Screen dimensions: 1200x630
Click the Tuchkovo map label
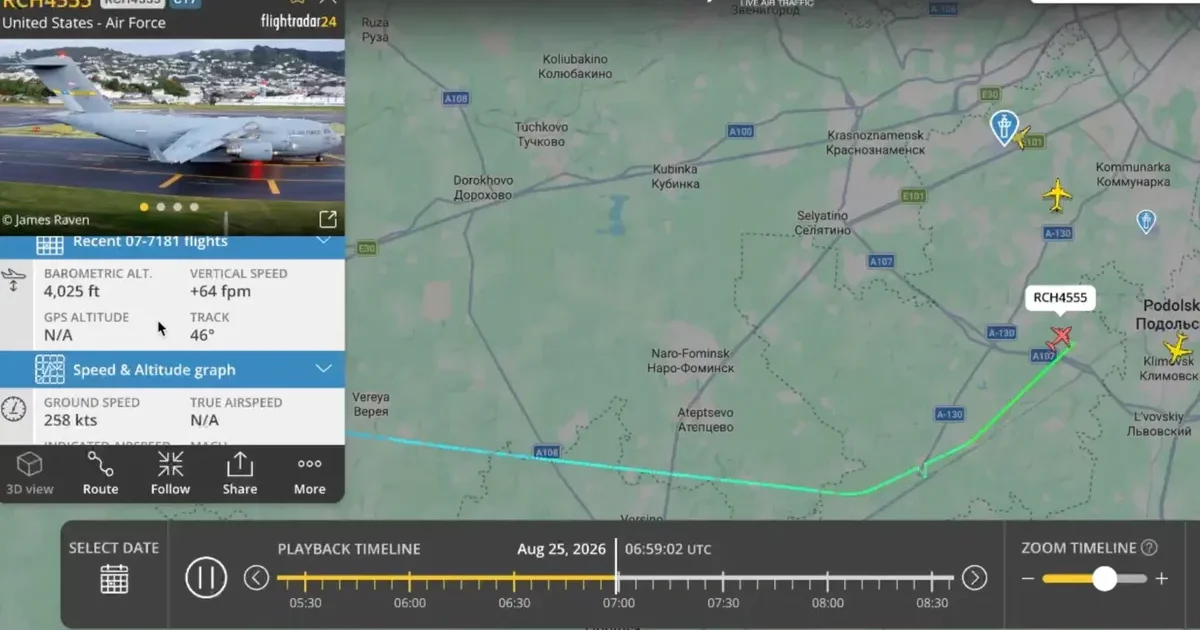point(541,134)
